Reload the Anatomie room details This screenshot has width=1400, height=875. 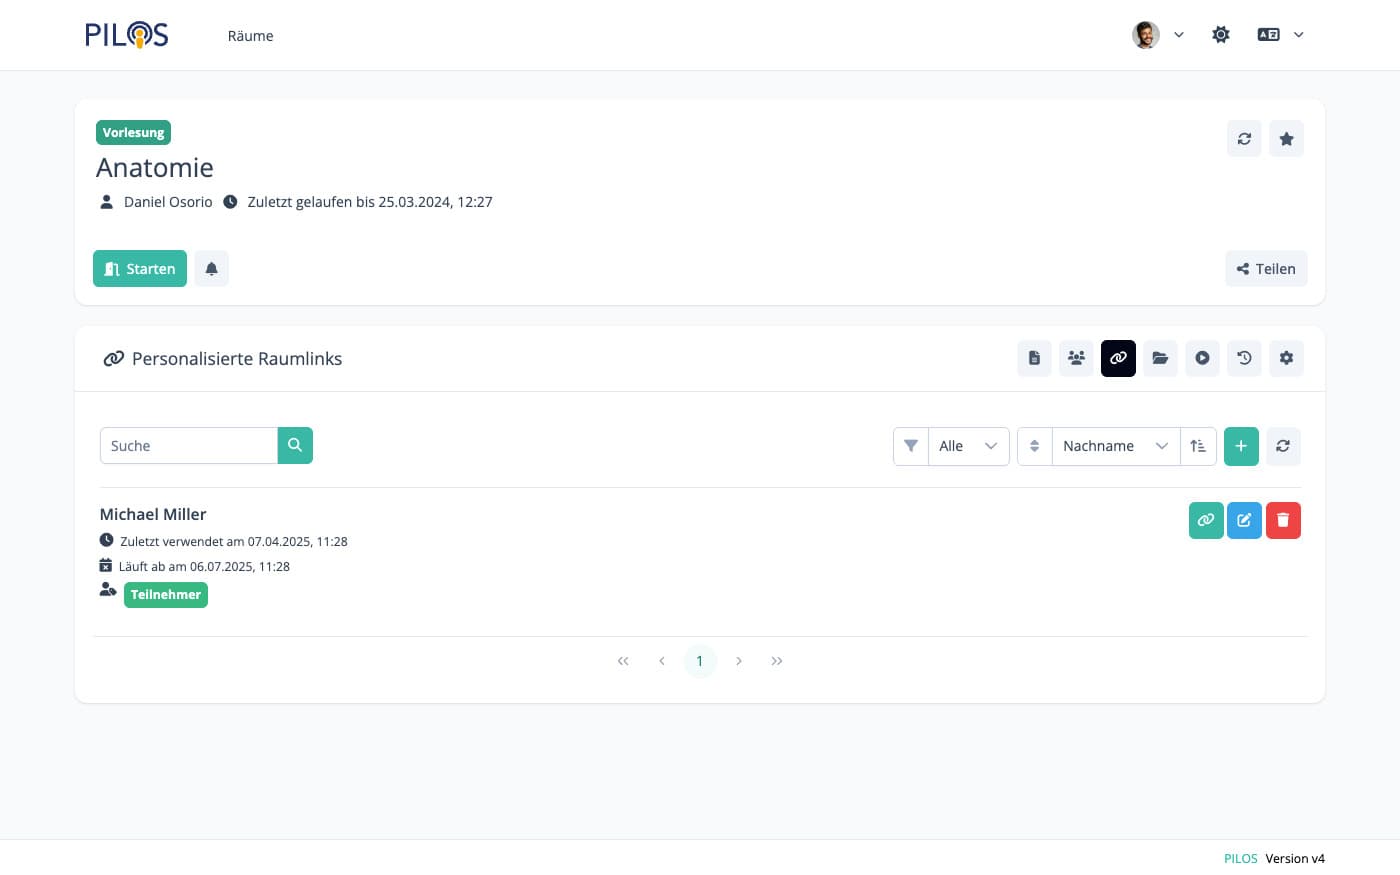click(x=1244, y=139)
